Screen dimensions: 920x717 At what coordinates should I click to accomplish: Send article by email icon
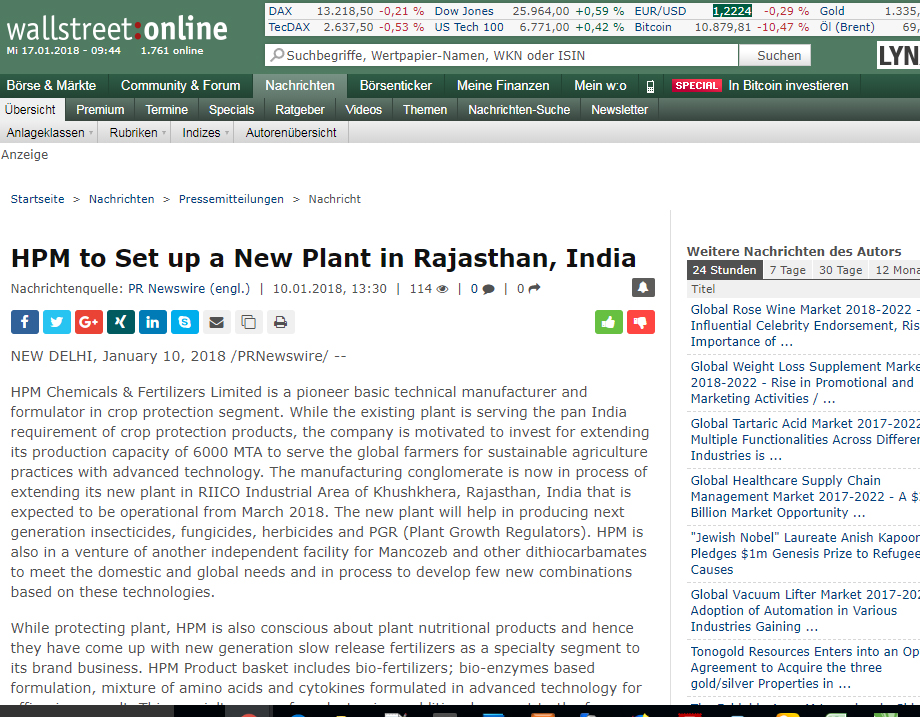coord(217,322)
